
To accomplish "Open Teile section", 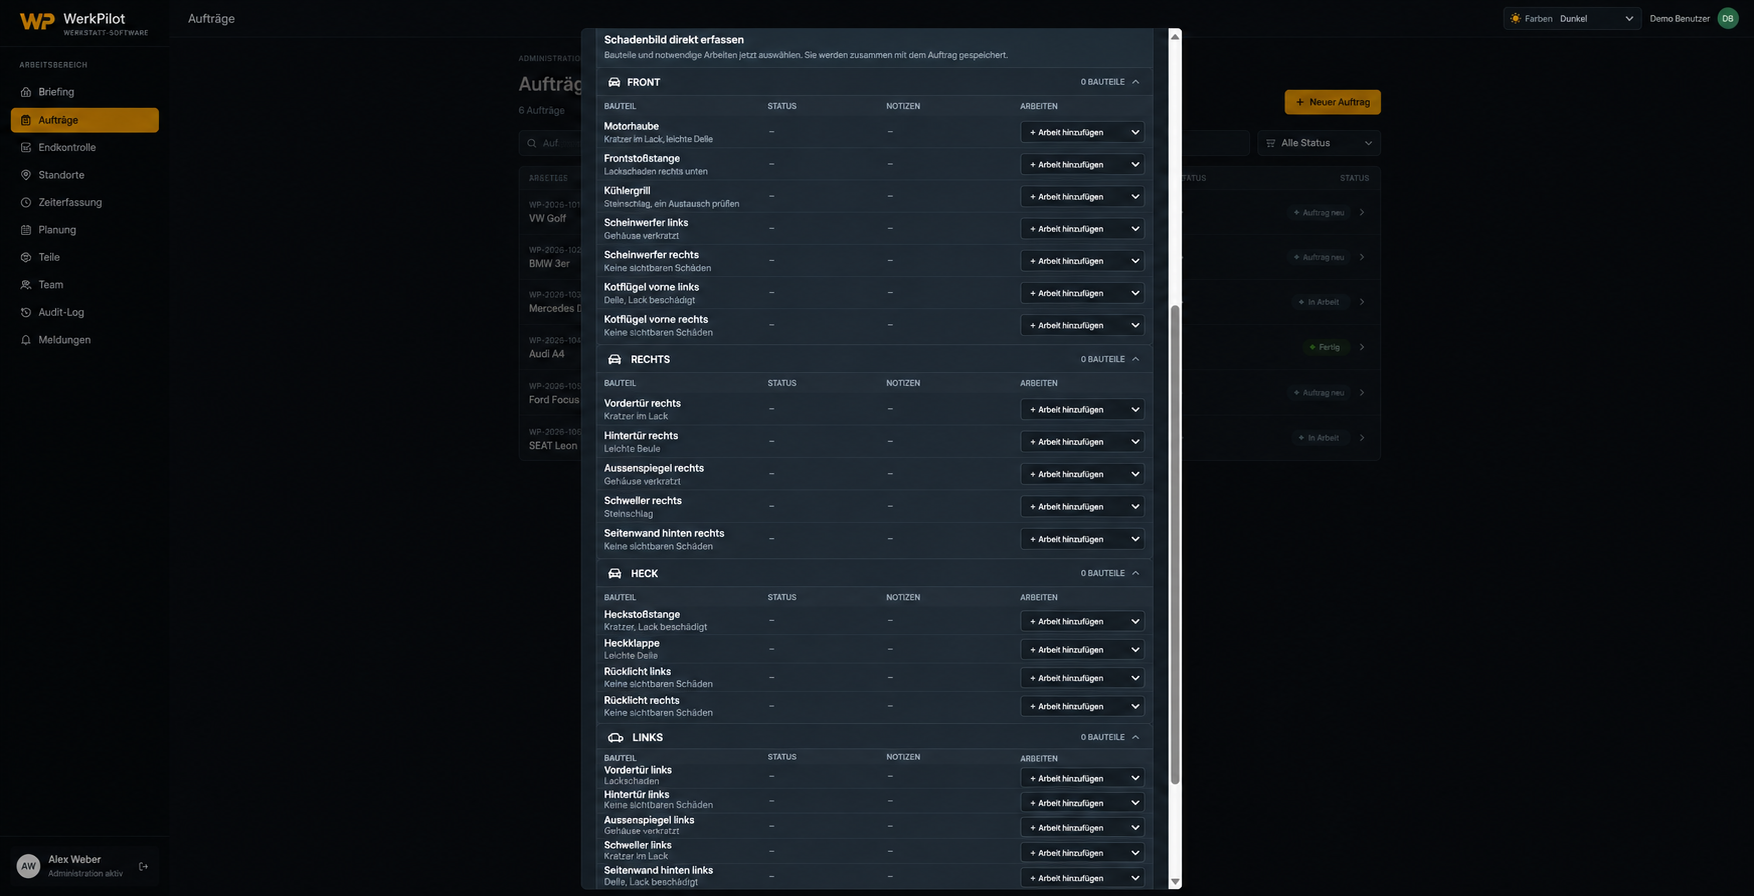I will 84,257.
